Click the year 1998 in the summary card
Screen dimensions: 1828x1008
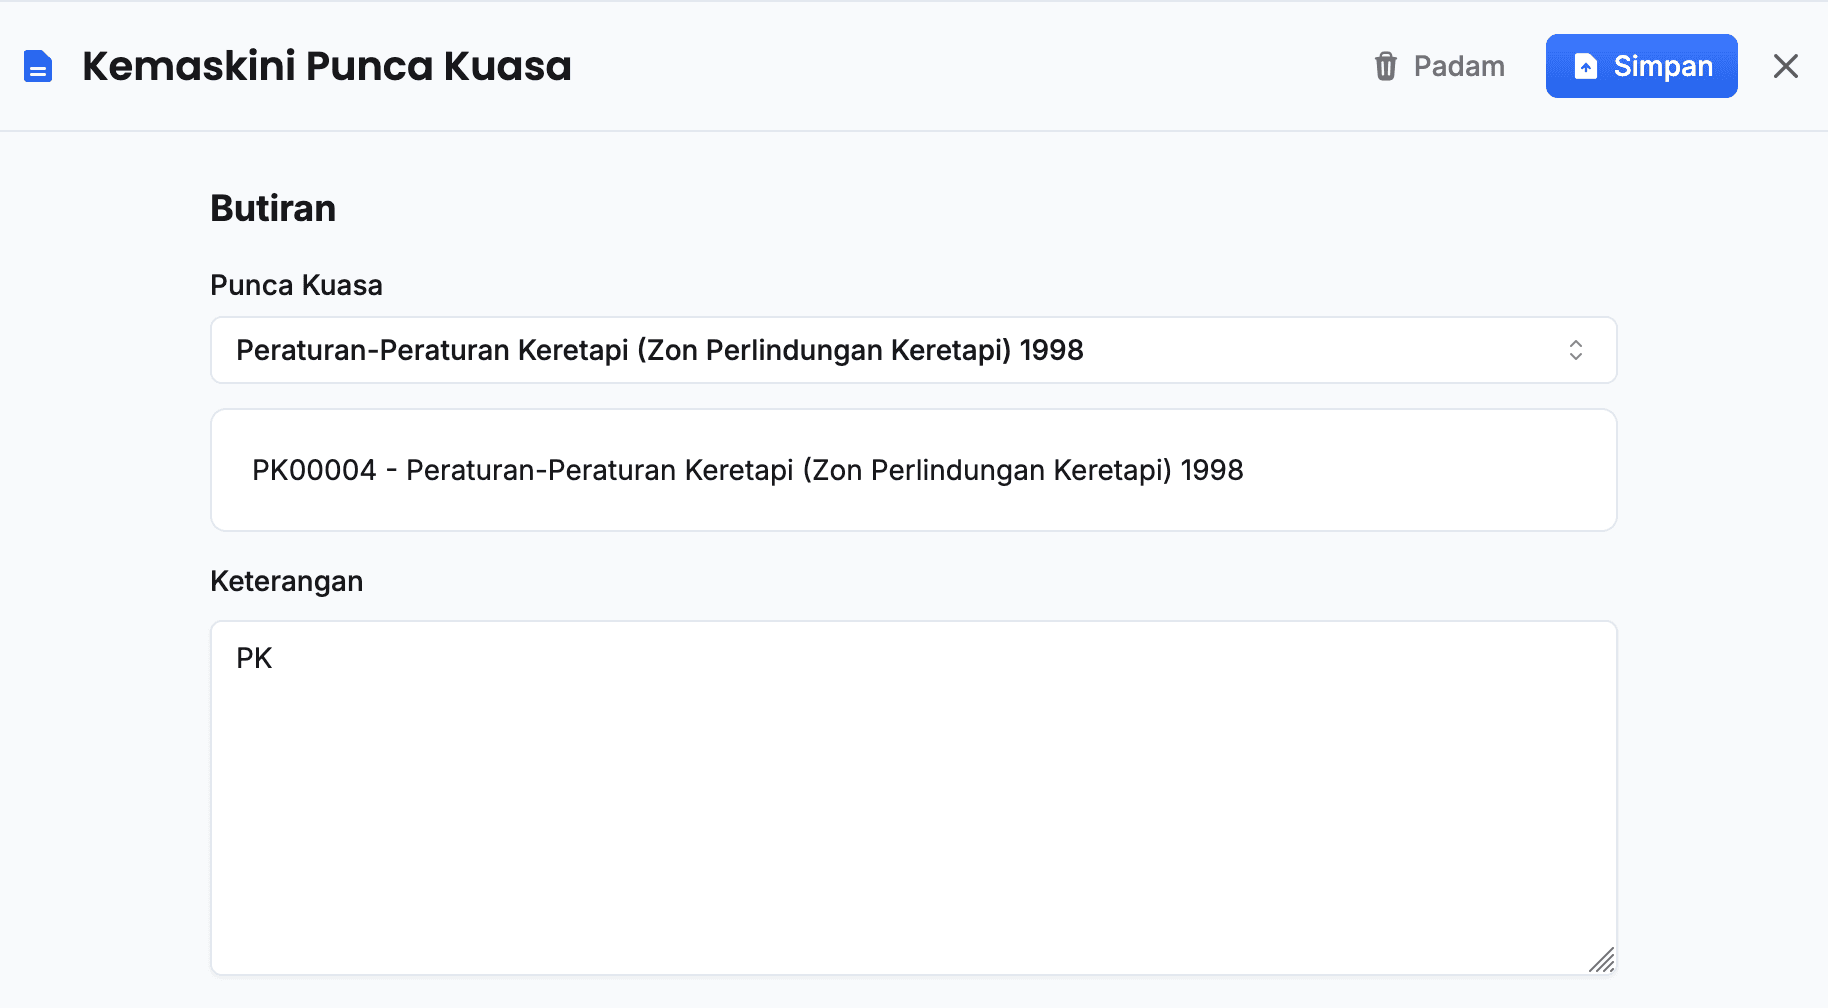coord(1211,470)
